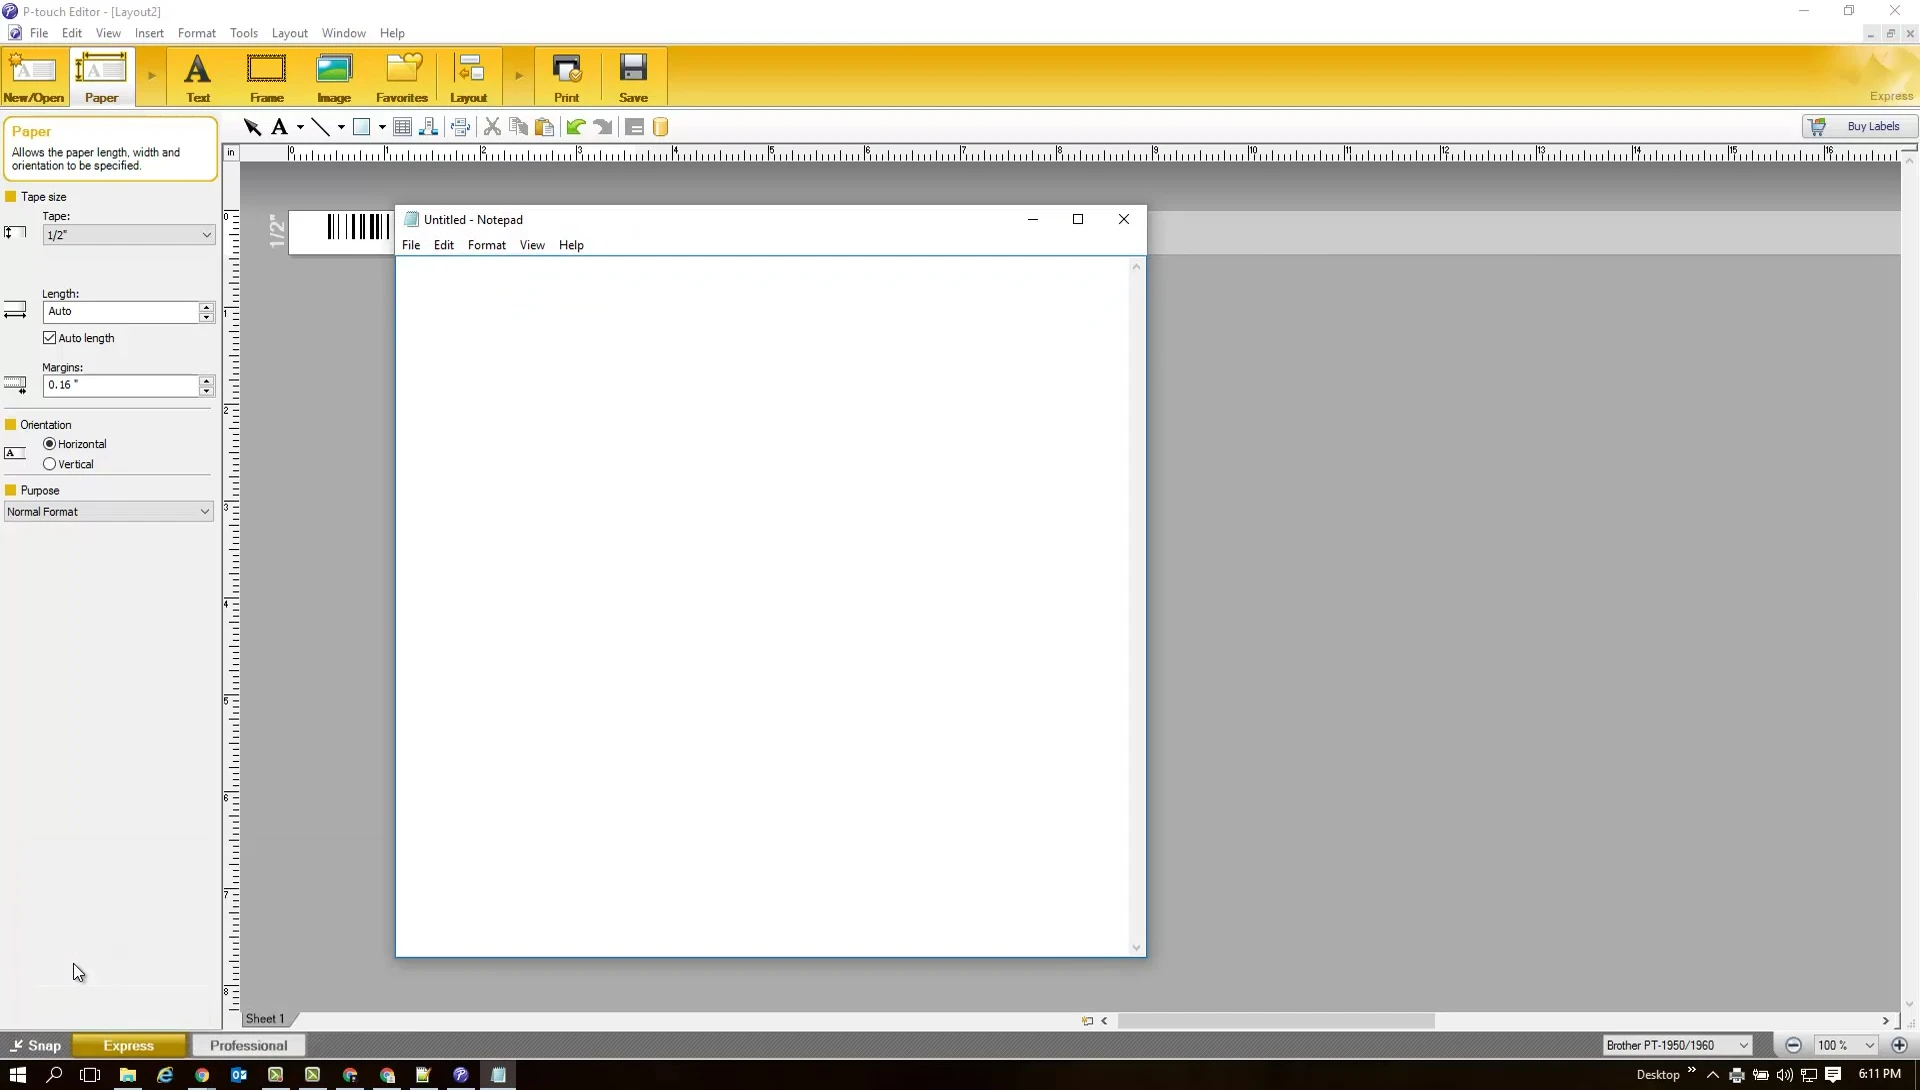
Task: Expand arrow right of Layout icon
Action: click(x=519, y=76)
